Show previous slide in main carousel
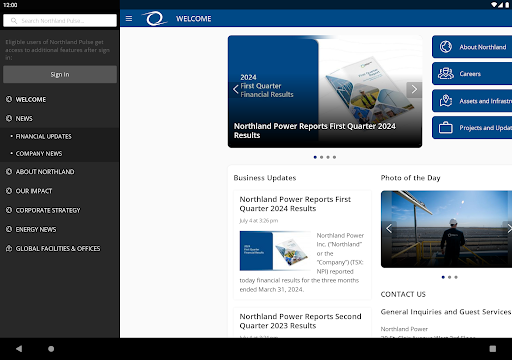The width and height of the screenshot is (512, 360). 236,89
